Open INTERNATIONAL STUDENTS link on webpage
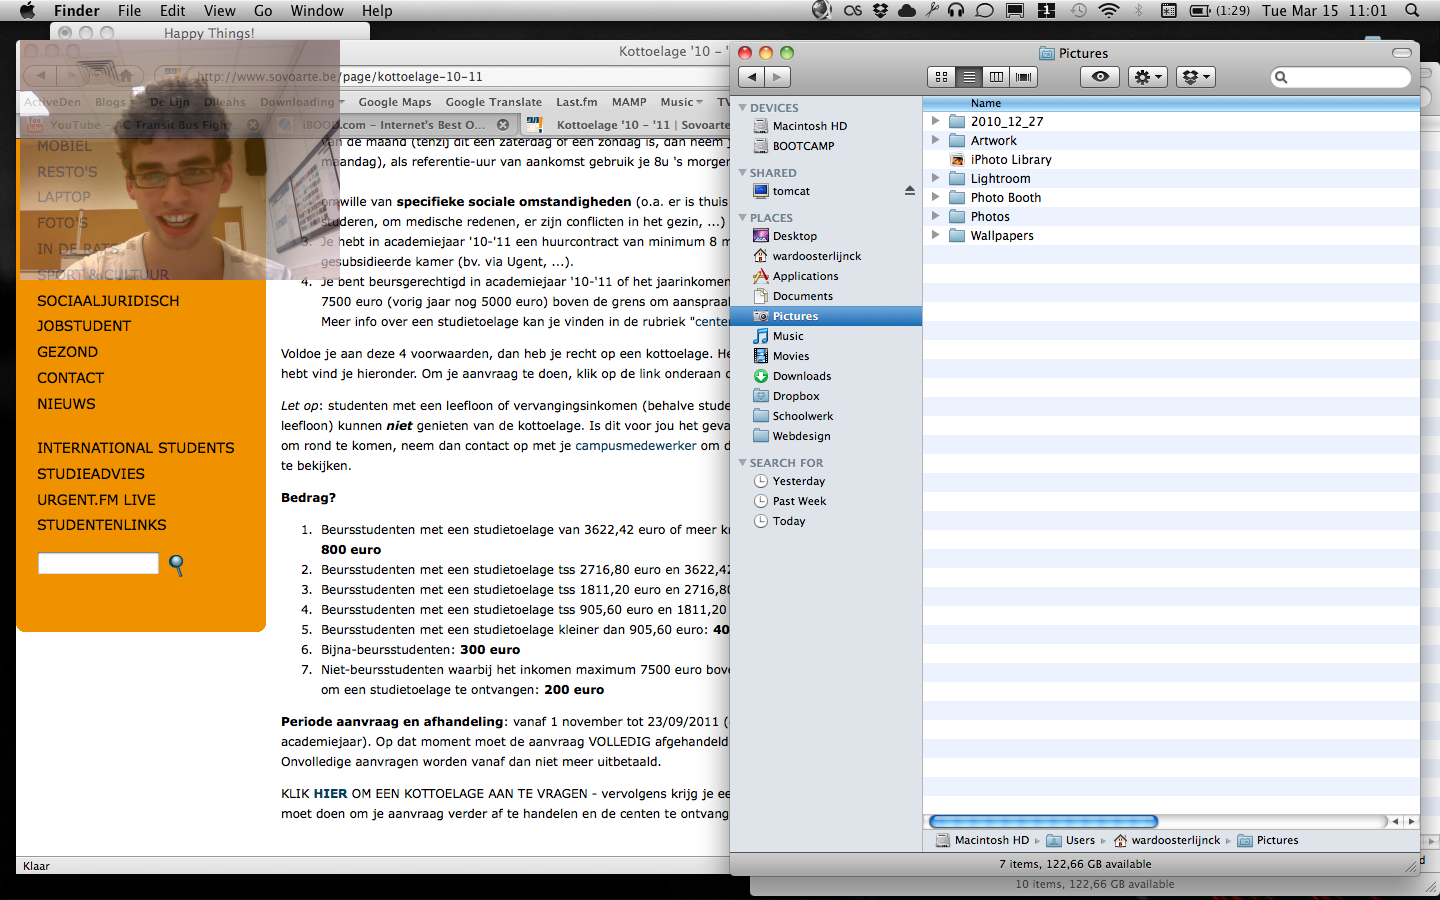The width and height of the screenshot is (1440, 900). click(136, 448)
